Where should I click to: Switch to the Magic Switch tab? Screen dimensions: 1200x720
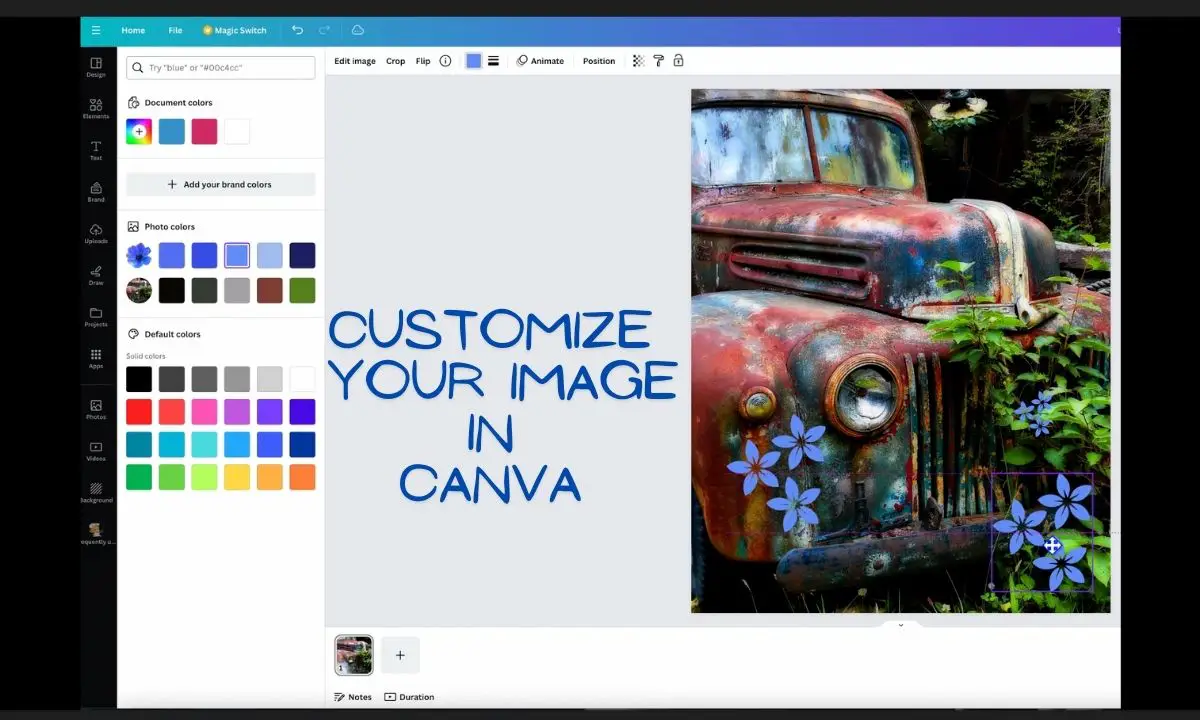pos(234,30)
